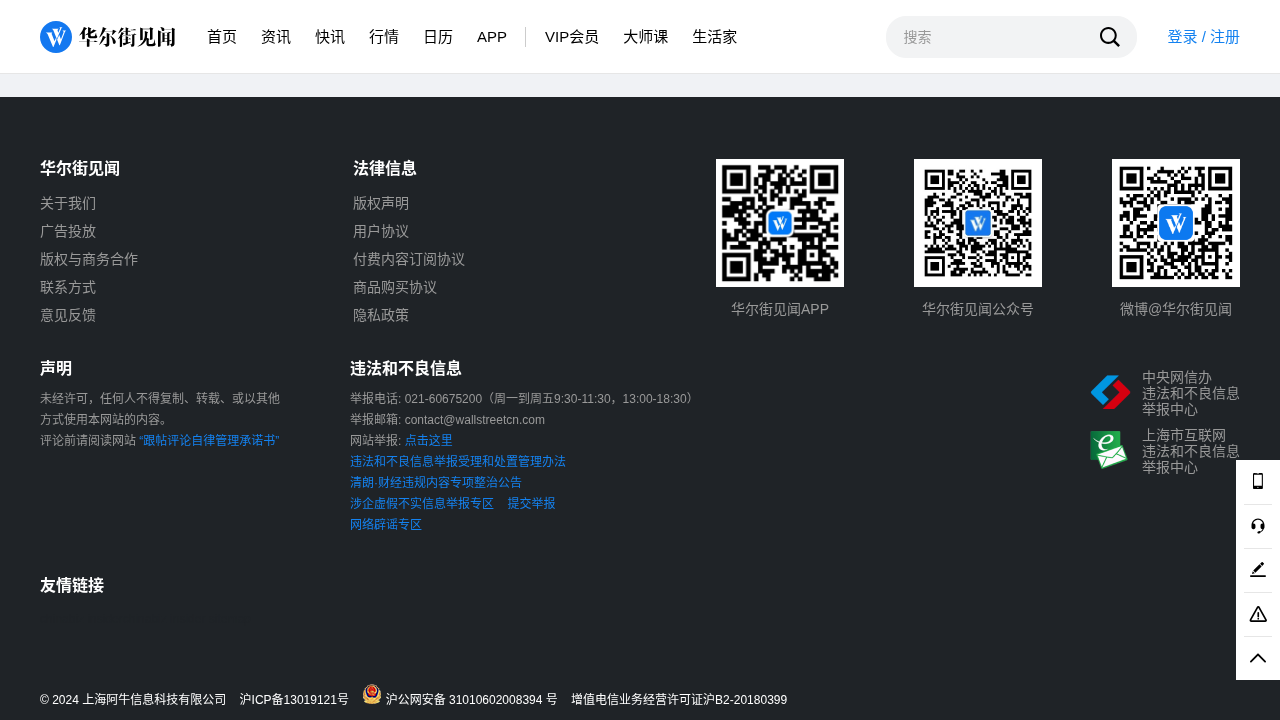Click the 中央网信办 report center icon
The image size is (1280, 720).
click(x=1110, y=393)
